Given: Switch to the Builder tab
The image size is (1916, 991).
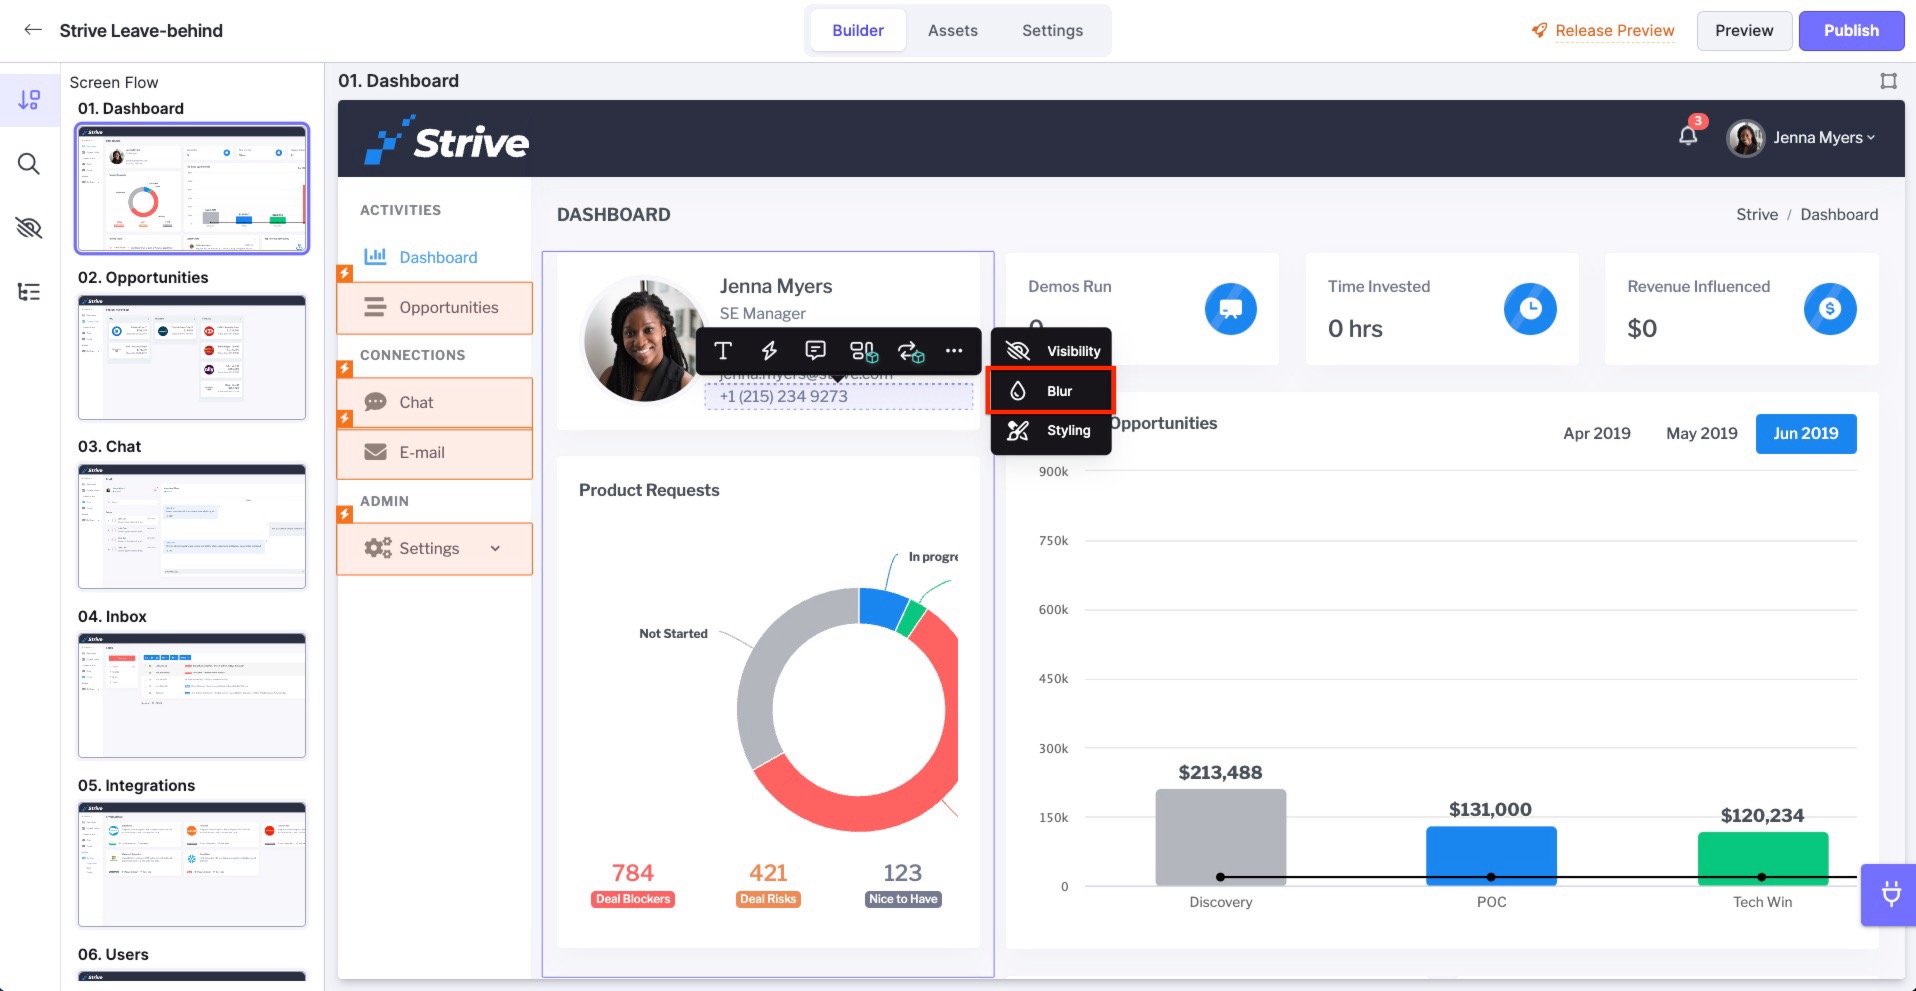Looking at the screenshot, I should [858, 30].
